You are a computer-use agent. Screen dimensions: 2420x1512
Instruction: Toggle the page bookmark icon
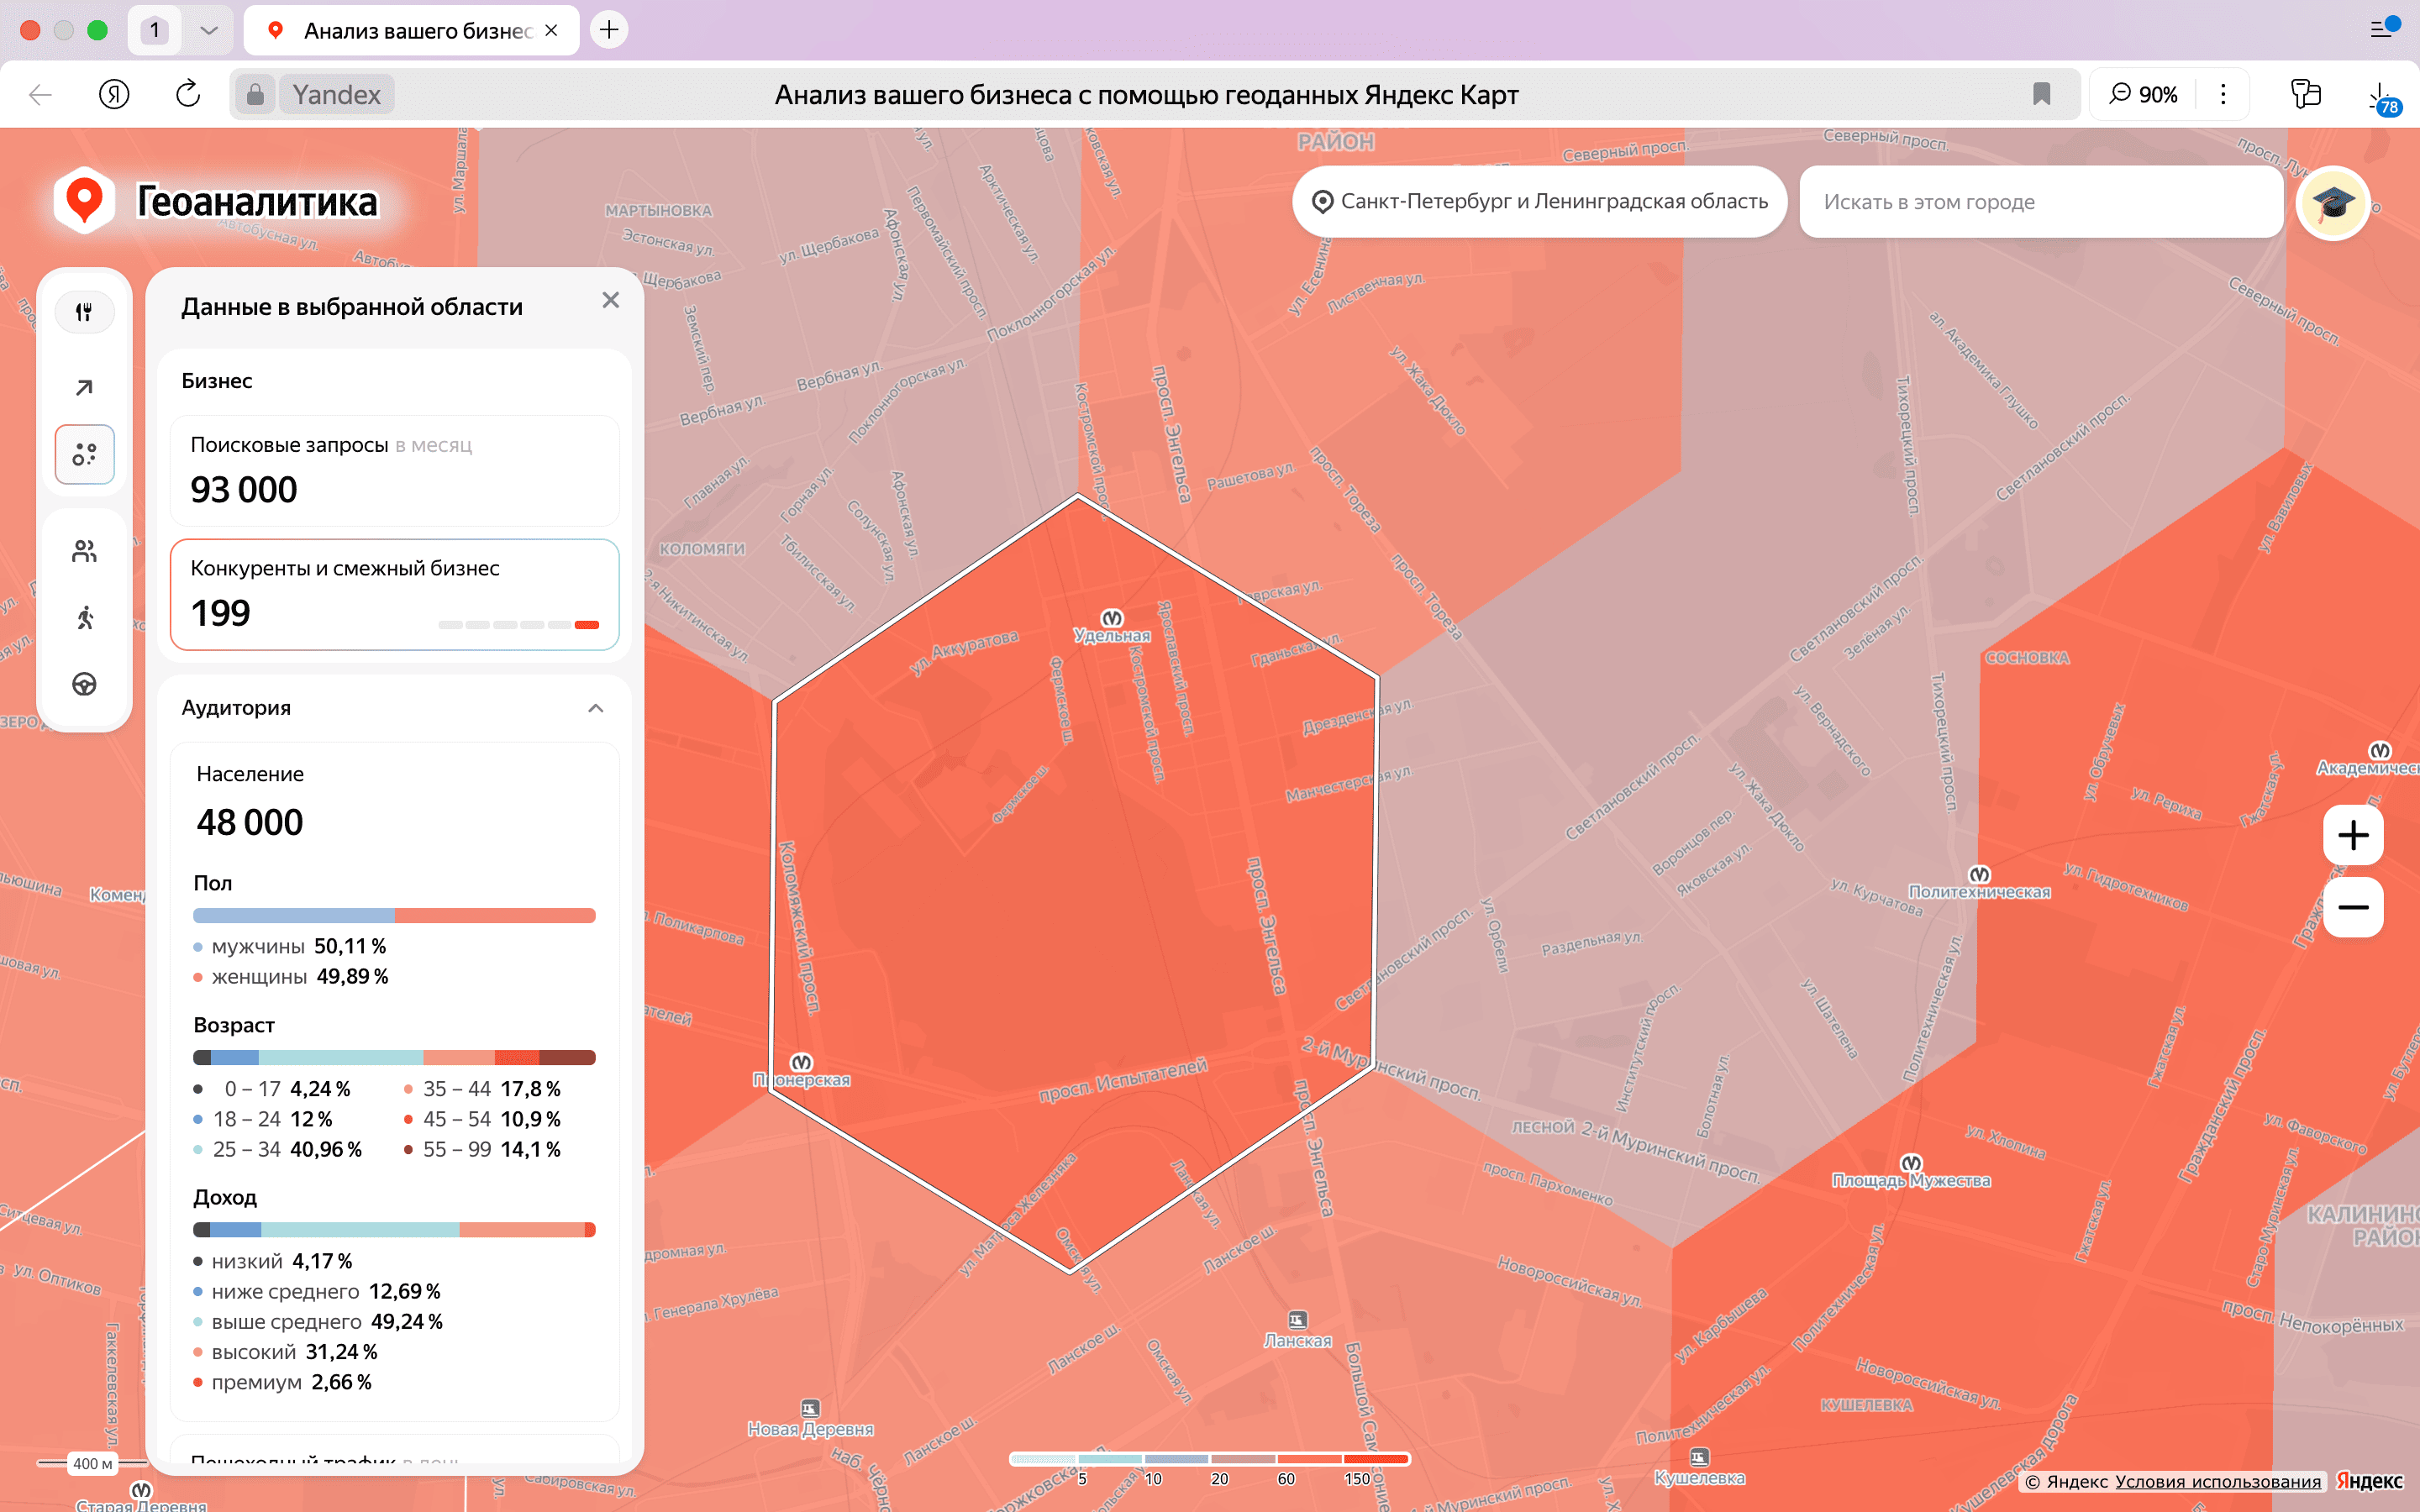coord(2041,94)
